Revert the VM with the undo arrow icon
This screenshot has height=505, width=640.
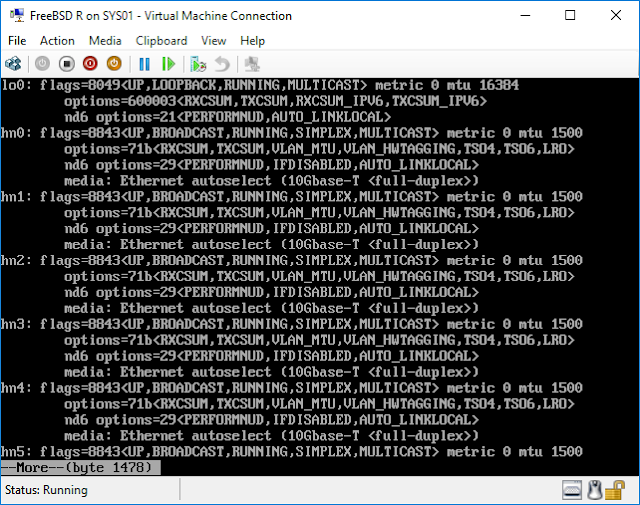point(221,64)
